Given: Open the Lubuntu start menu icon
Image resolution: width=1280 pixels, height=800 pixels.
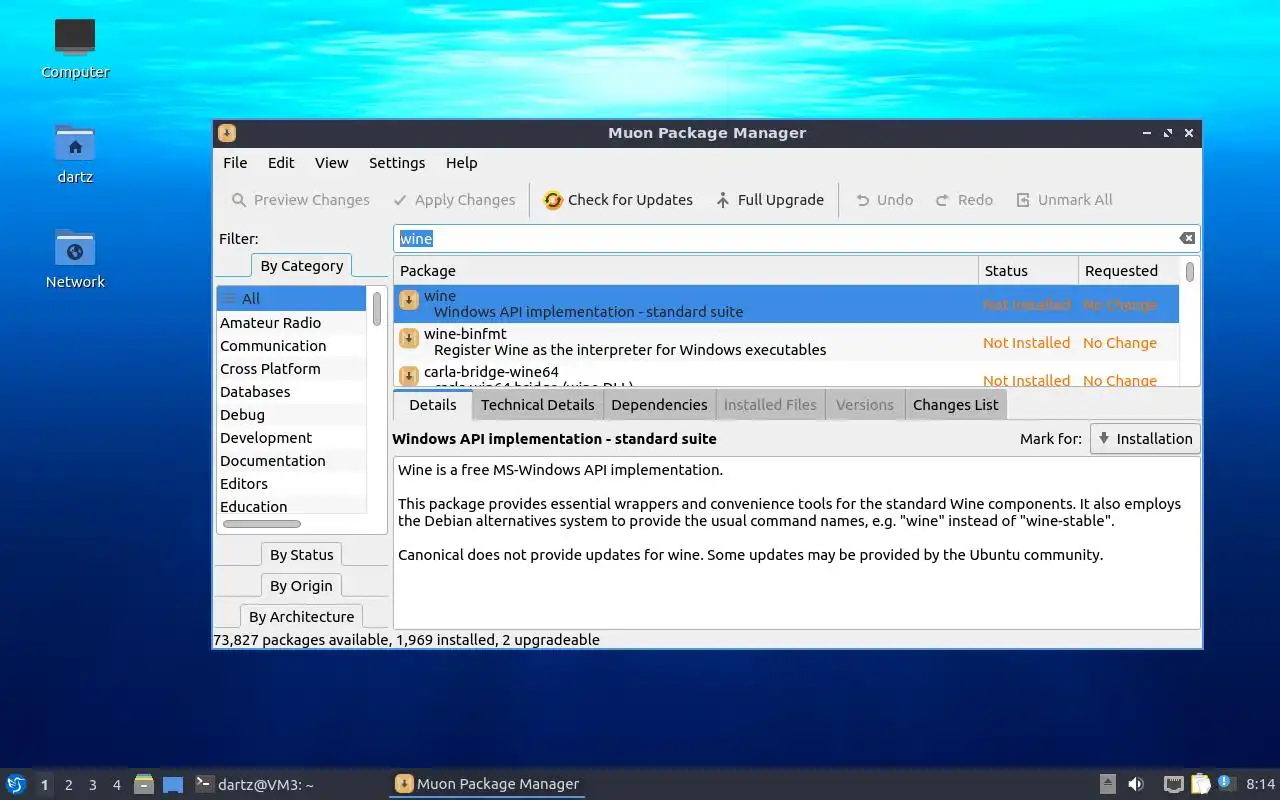Looking at the screenshot, I should tap(16, 784).
